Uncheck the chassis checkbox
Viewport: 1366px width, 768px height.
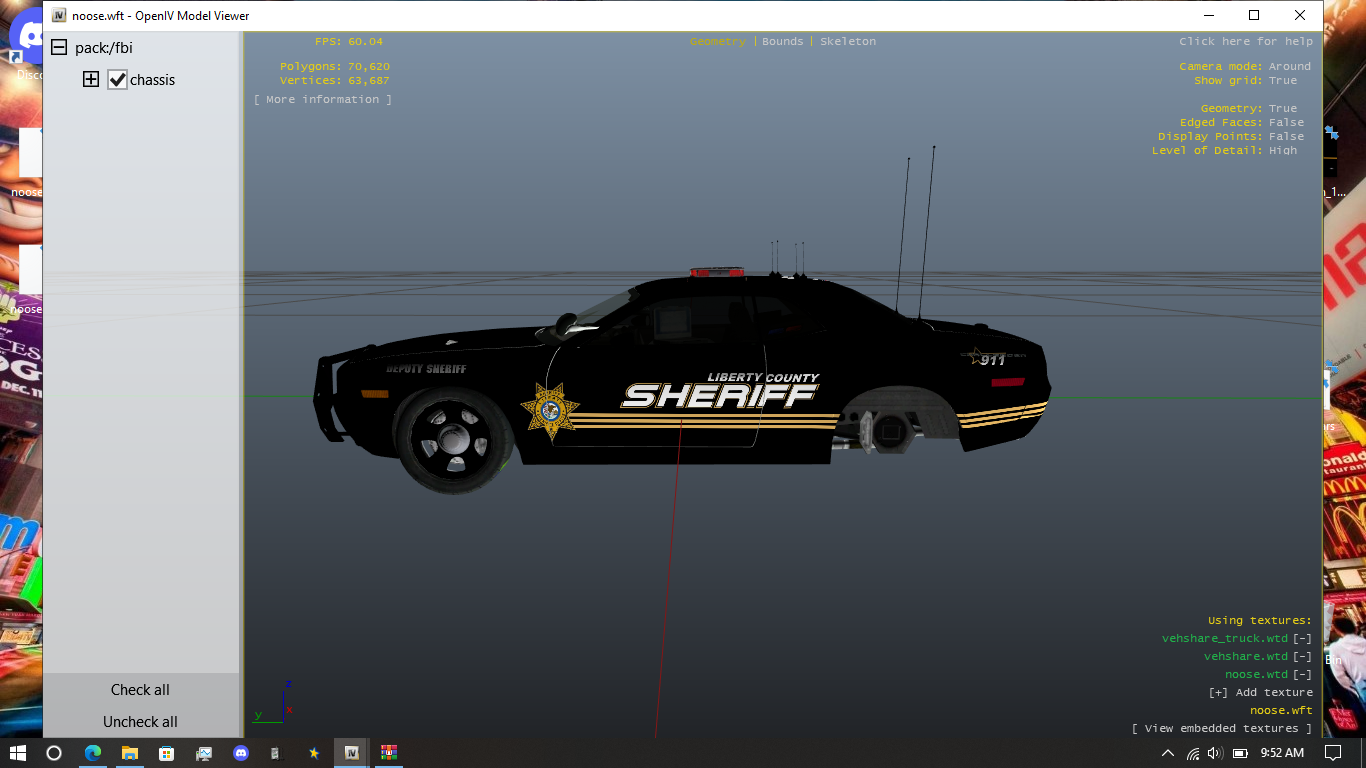(x=117, y=80)
